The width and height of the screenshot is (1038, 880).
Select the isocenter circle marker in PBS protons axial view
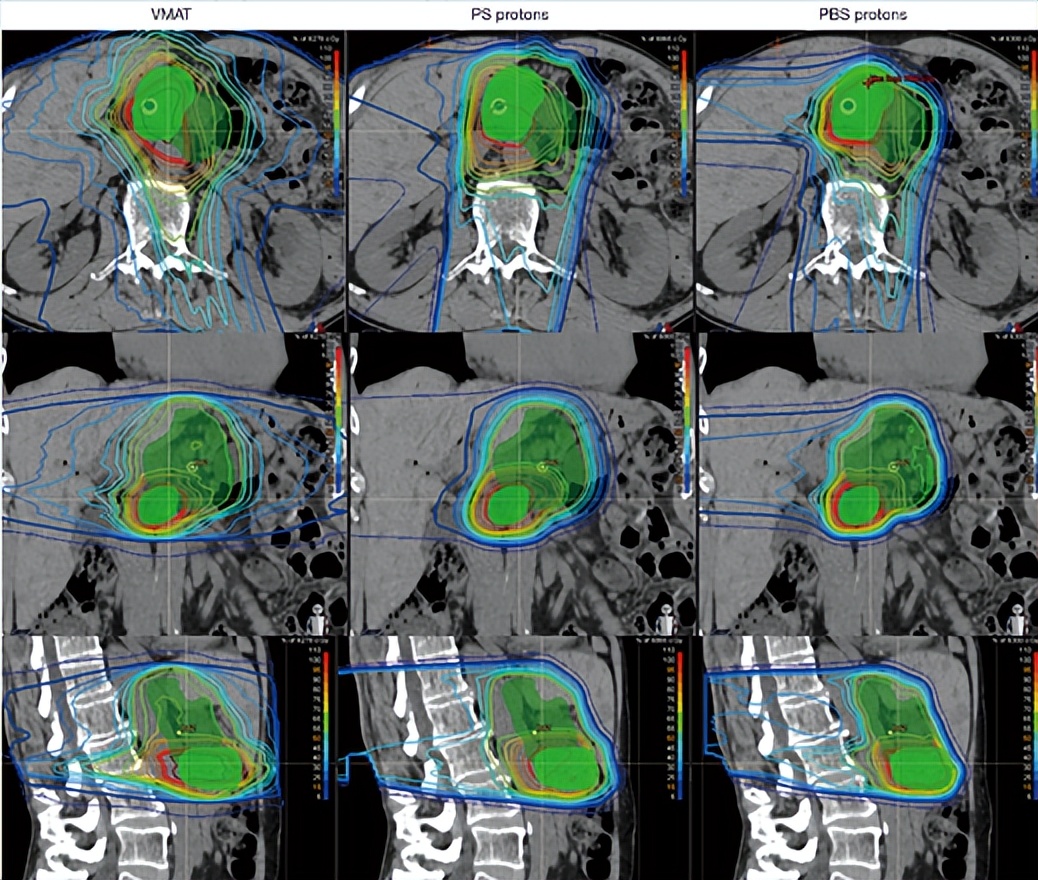coord(847,105)
